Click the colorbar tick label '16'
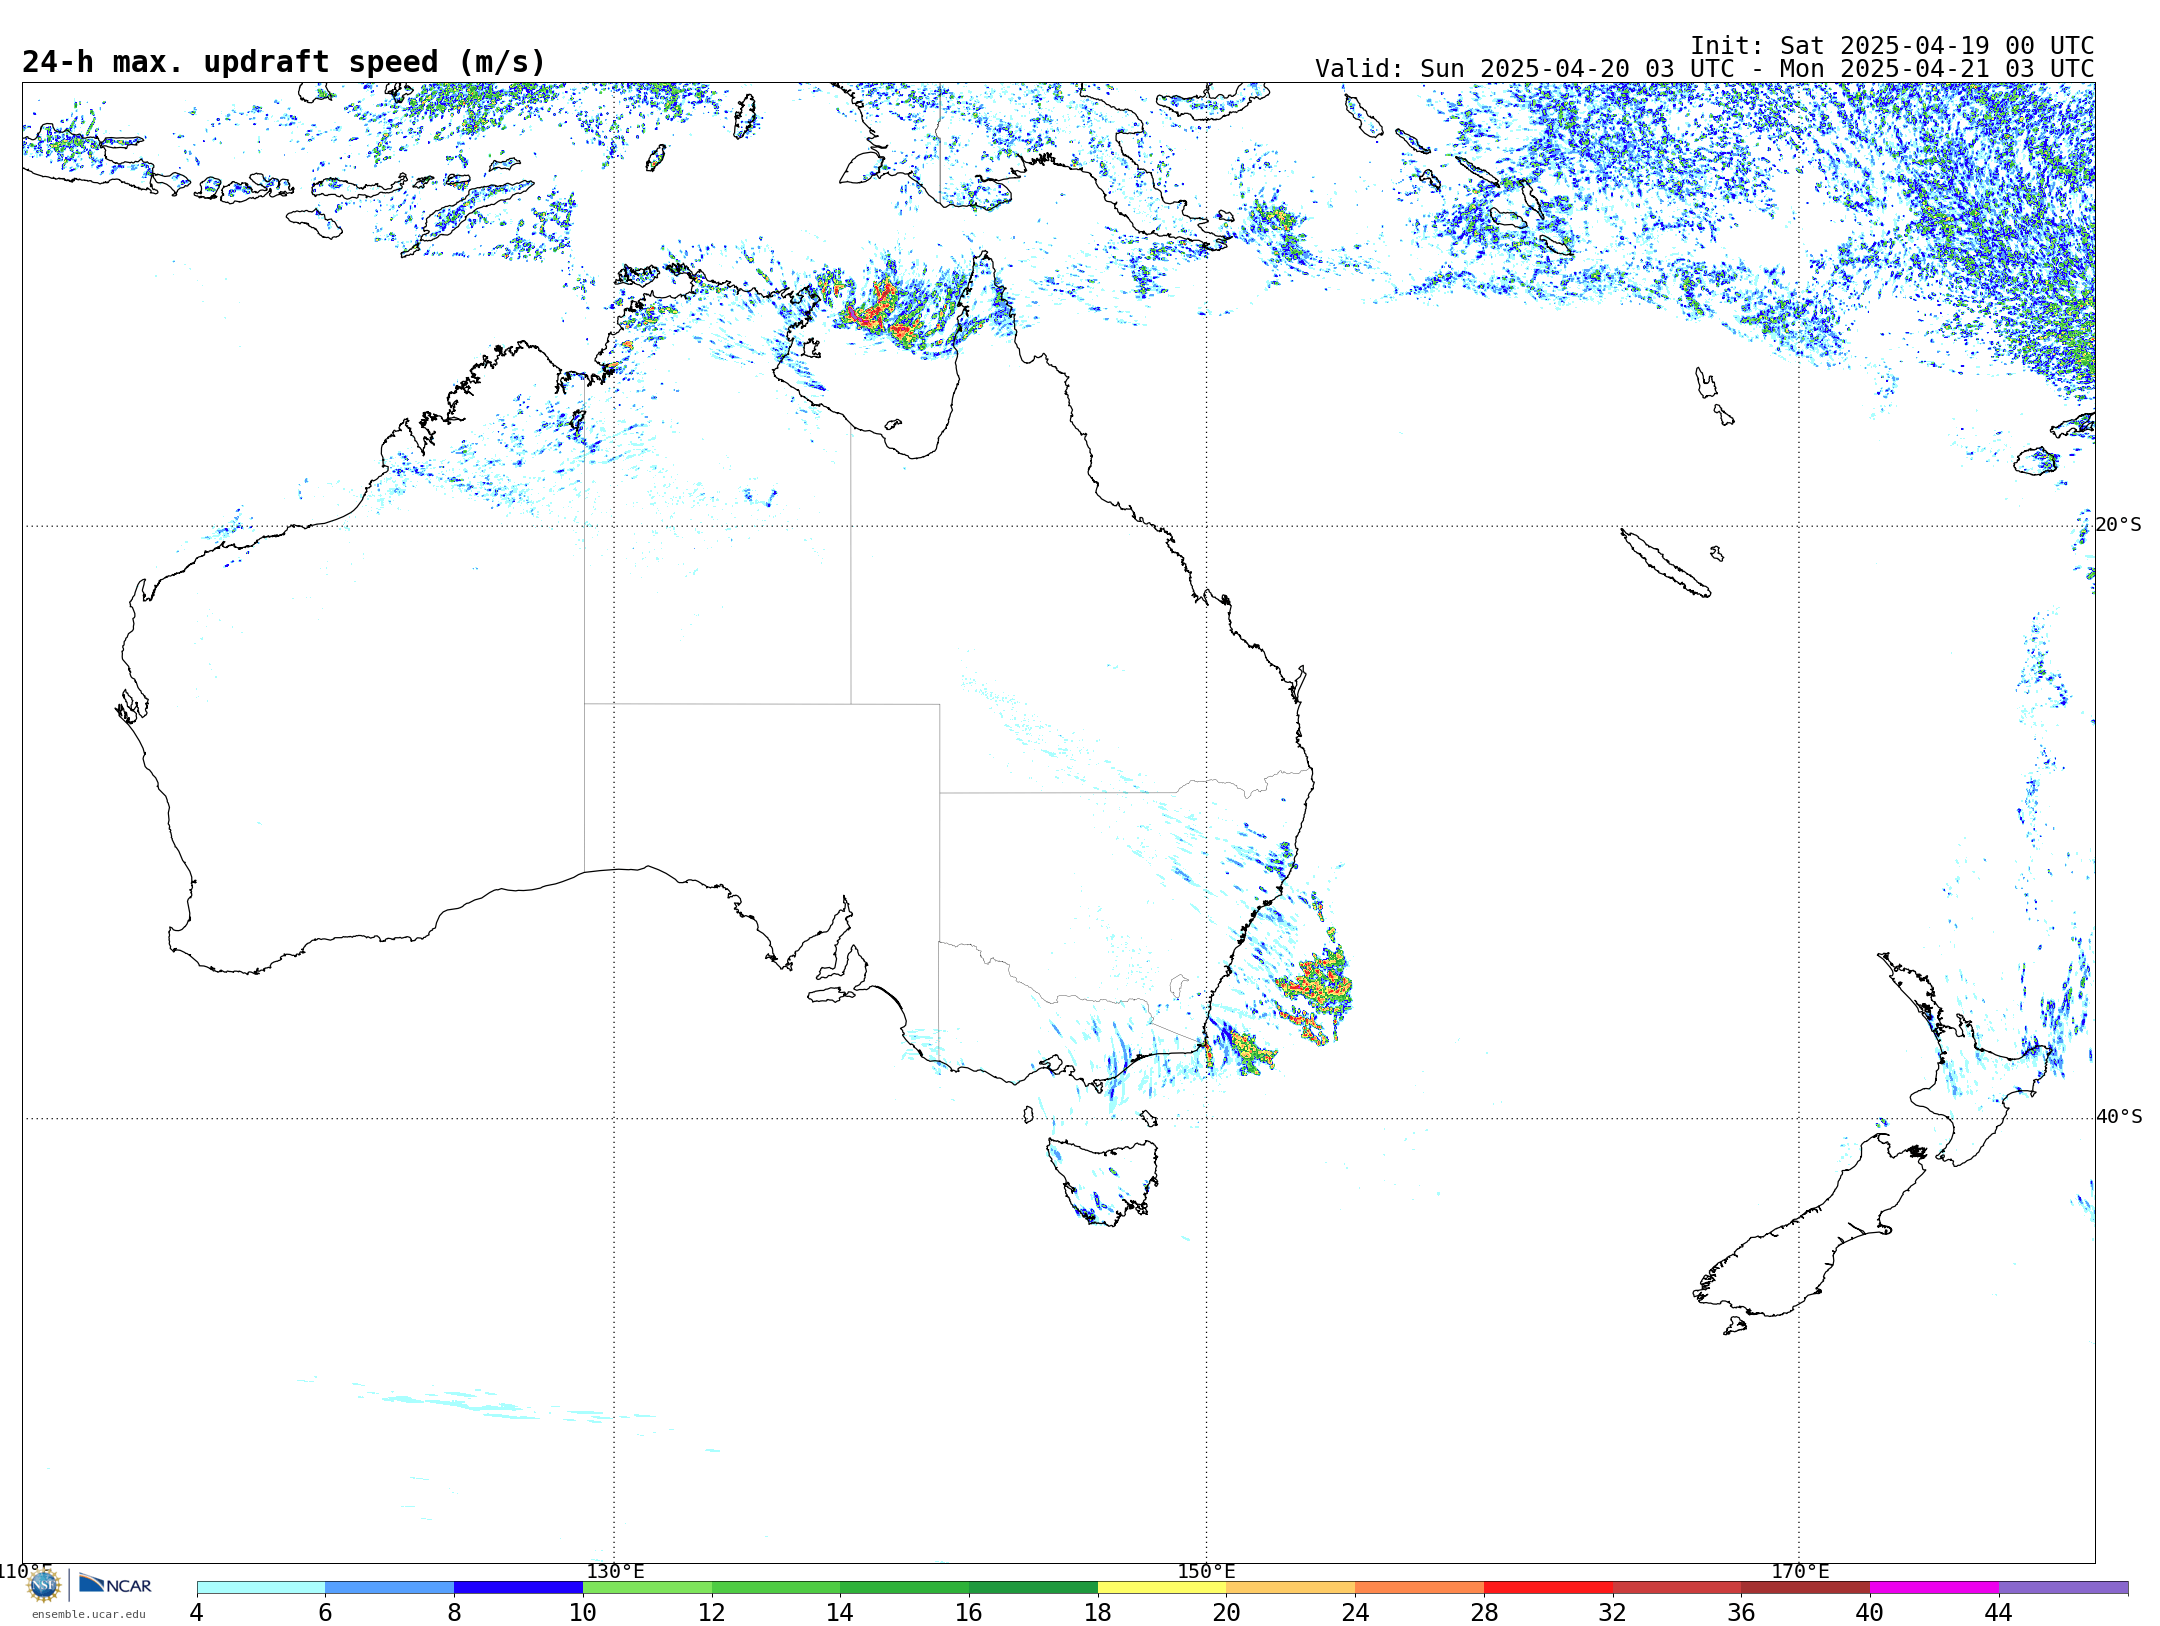The width and height of the screenshot is (2160, 1626). pyautogui.click(x=969, y=1613)
